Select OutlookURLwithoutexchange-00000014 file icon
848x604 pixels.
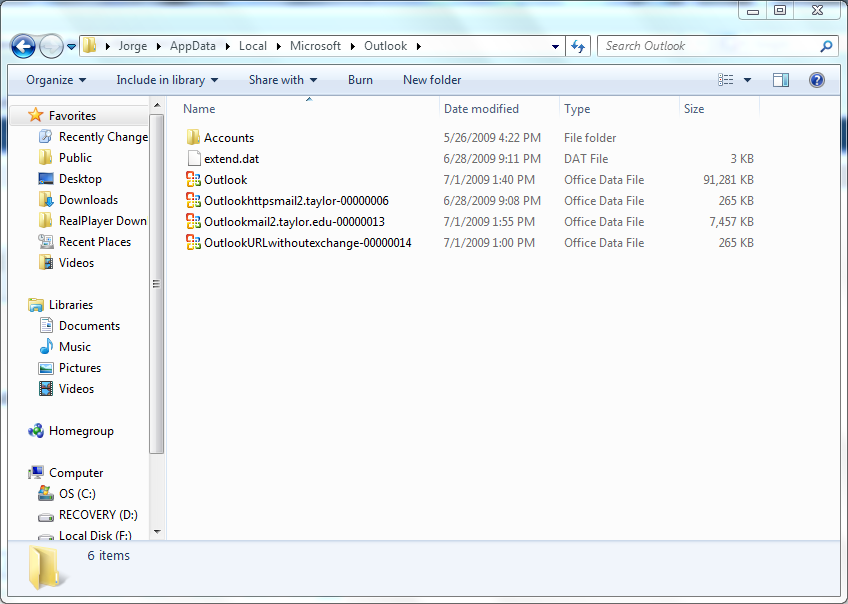click(x=194, y=243)
